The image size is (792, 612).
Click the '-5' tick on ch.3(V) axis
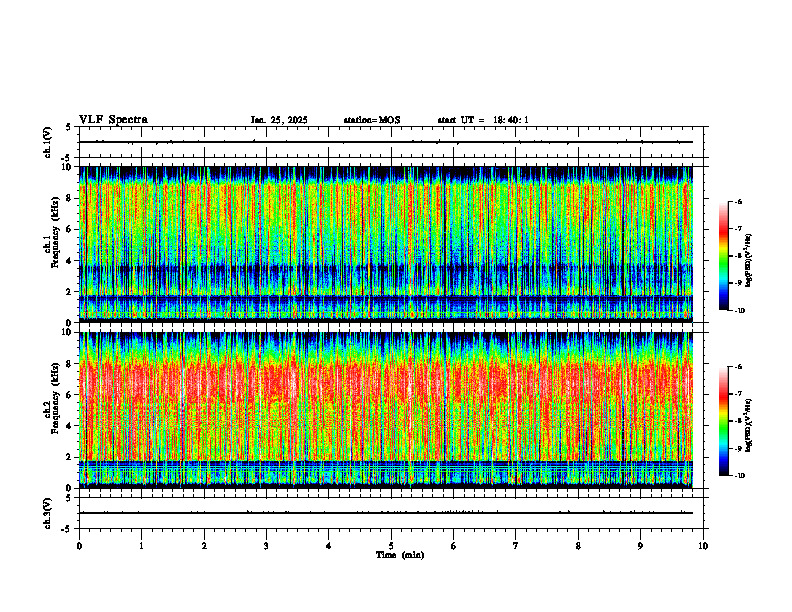[x=66, y=529]
